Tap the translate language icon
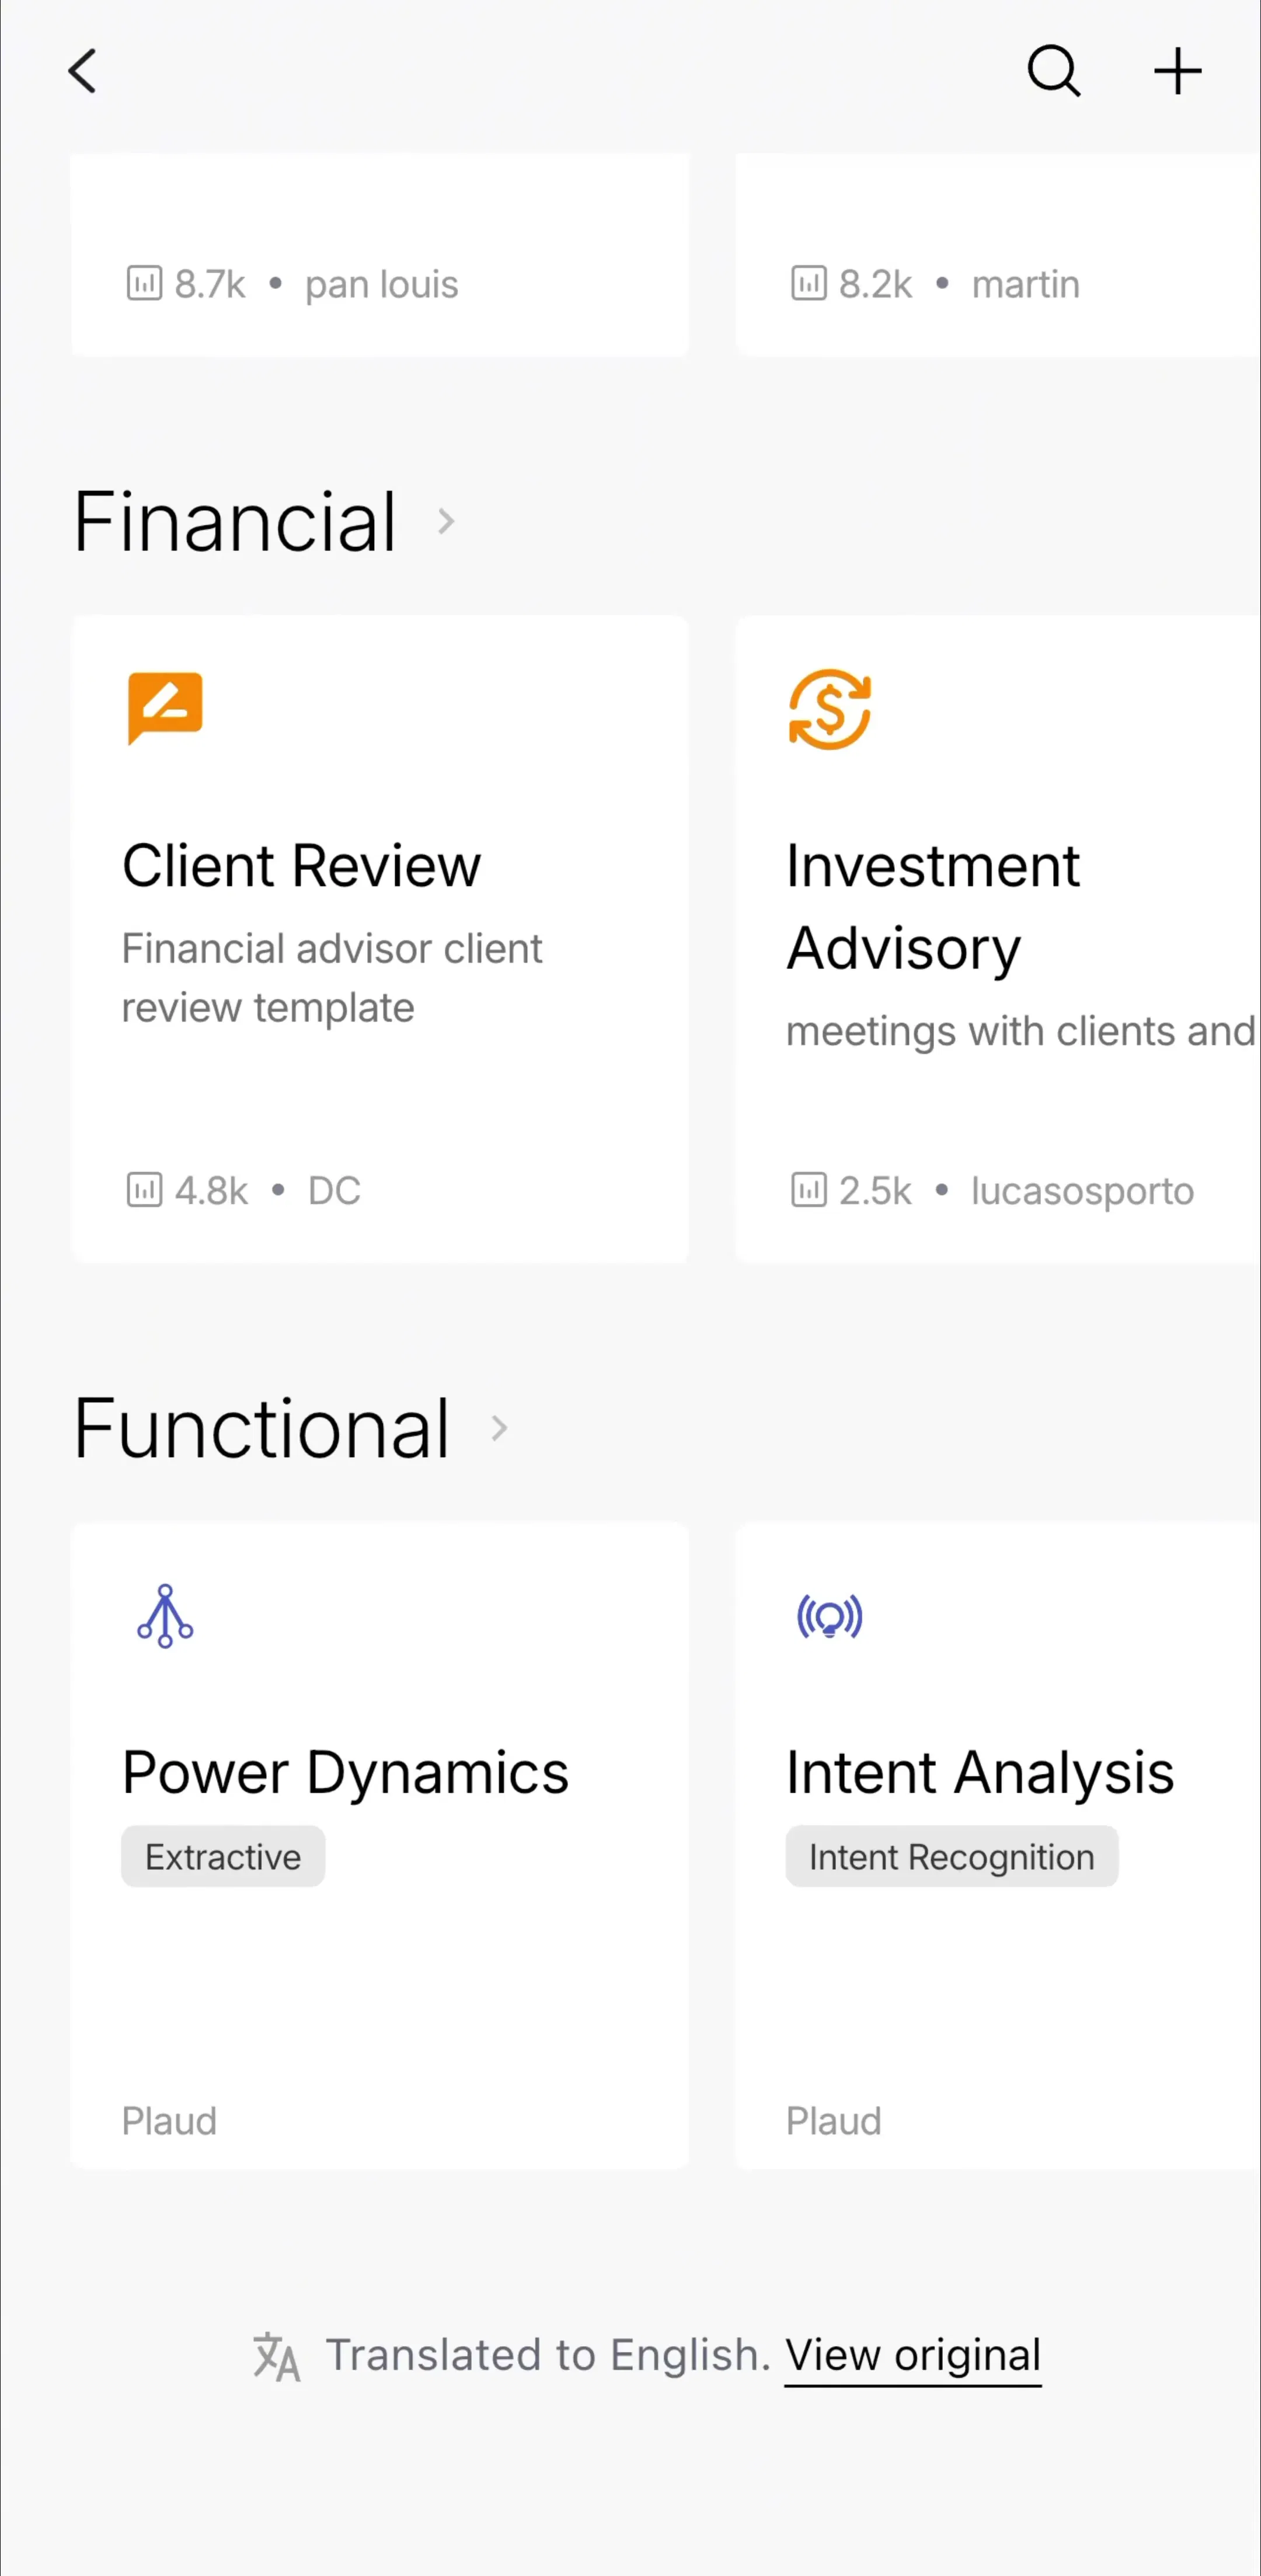The image size is (1261, 2576). (x=276, y=2356)
